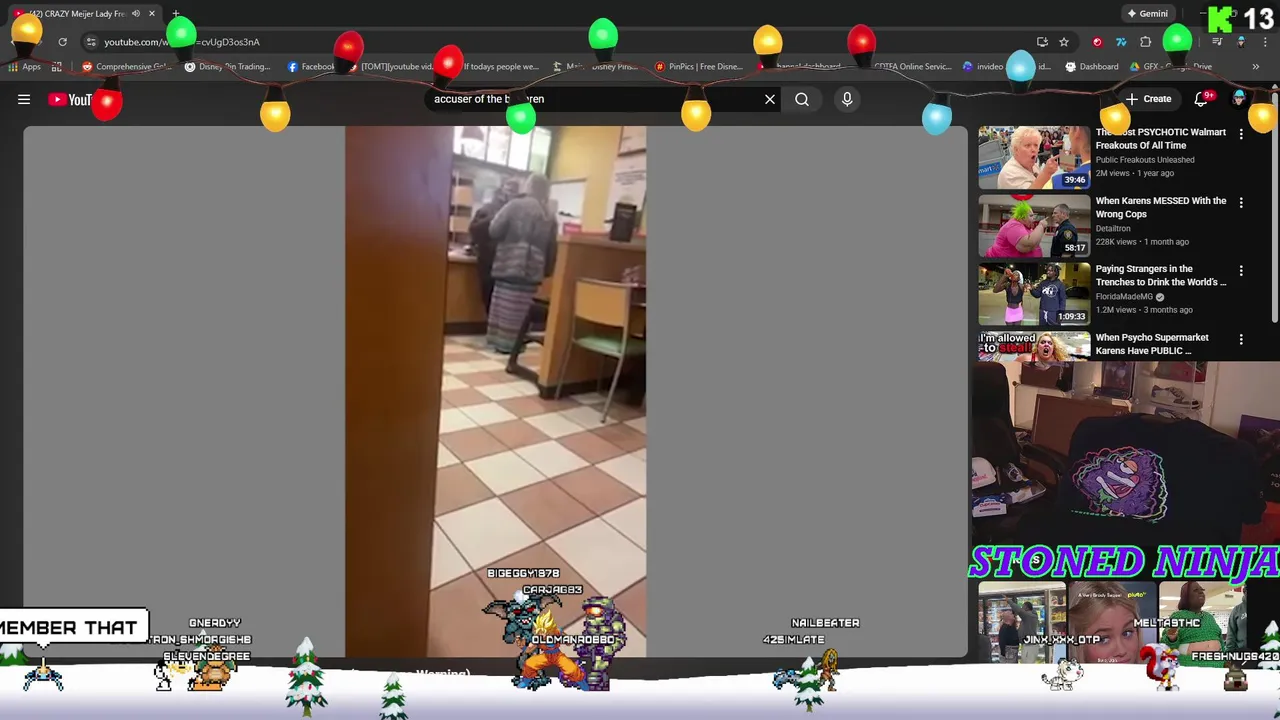1280x720 pixels.
Task: Open the Walmart Freakouts 39:46 thumbnail
Action: pyautogui.click(x=1034, y=157)
